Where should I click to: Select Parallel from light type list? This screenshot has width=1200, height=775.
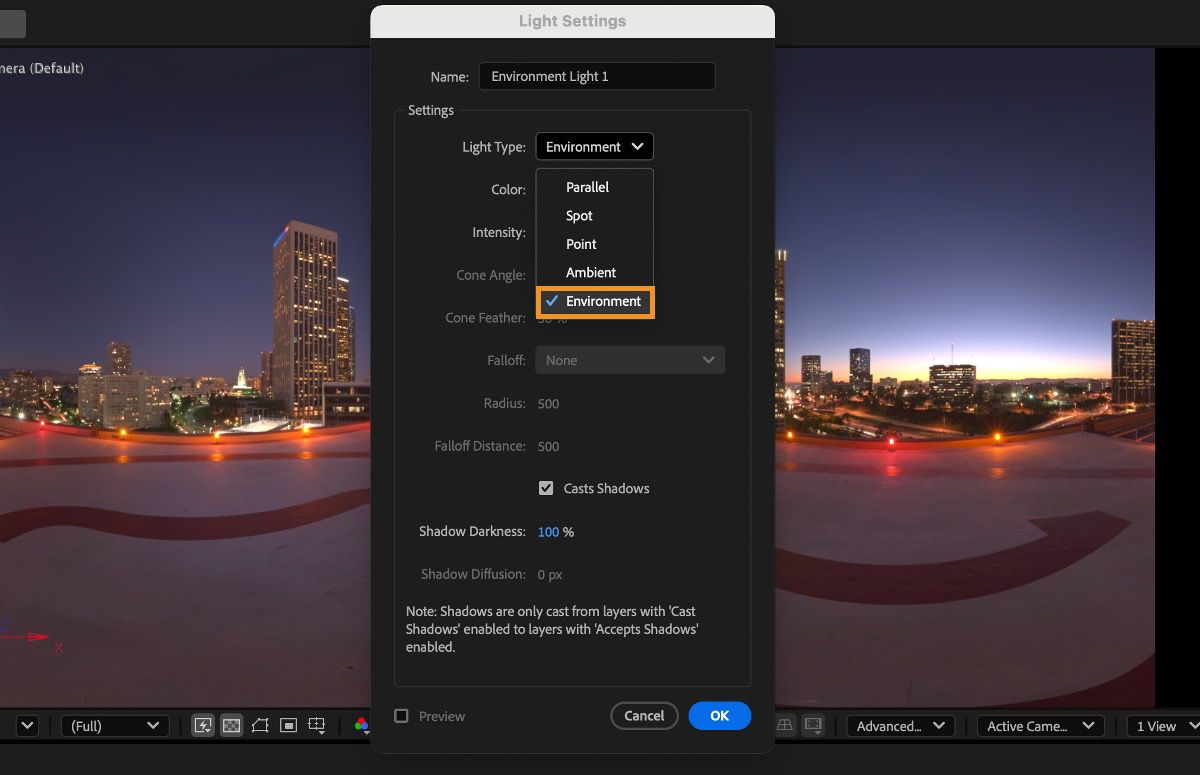[587, 187]
